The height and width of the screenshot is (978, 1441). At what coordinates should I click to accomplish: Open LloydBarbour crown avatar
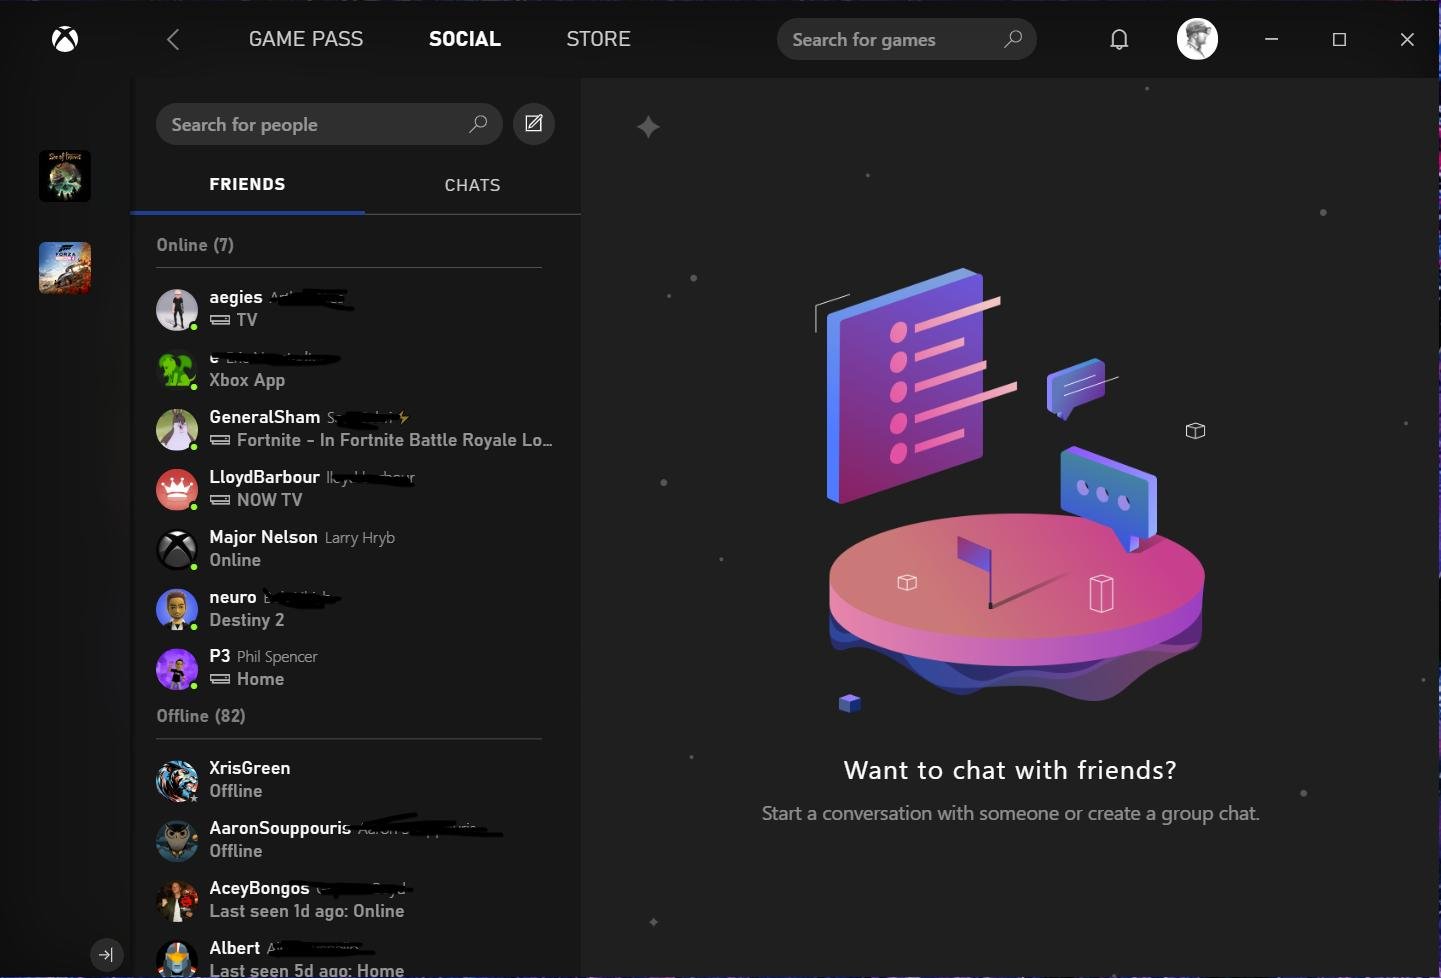coord(177,490)
